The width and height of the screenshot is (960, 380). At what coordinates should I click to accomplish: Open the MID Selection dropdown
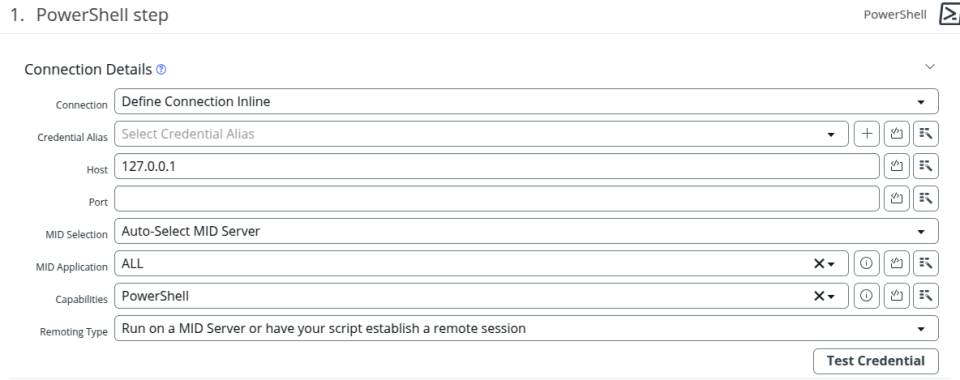tap(526, 231)
